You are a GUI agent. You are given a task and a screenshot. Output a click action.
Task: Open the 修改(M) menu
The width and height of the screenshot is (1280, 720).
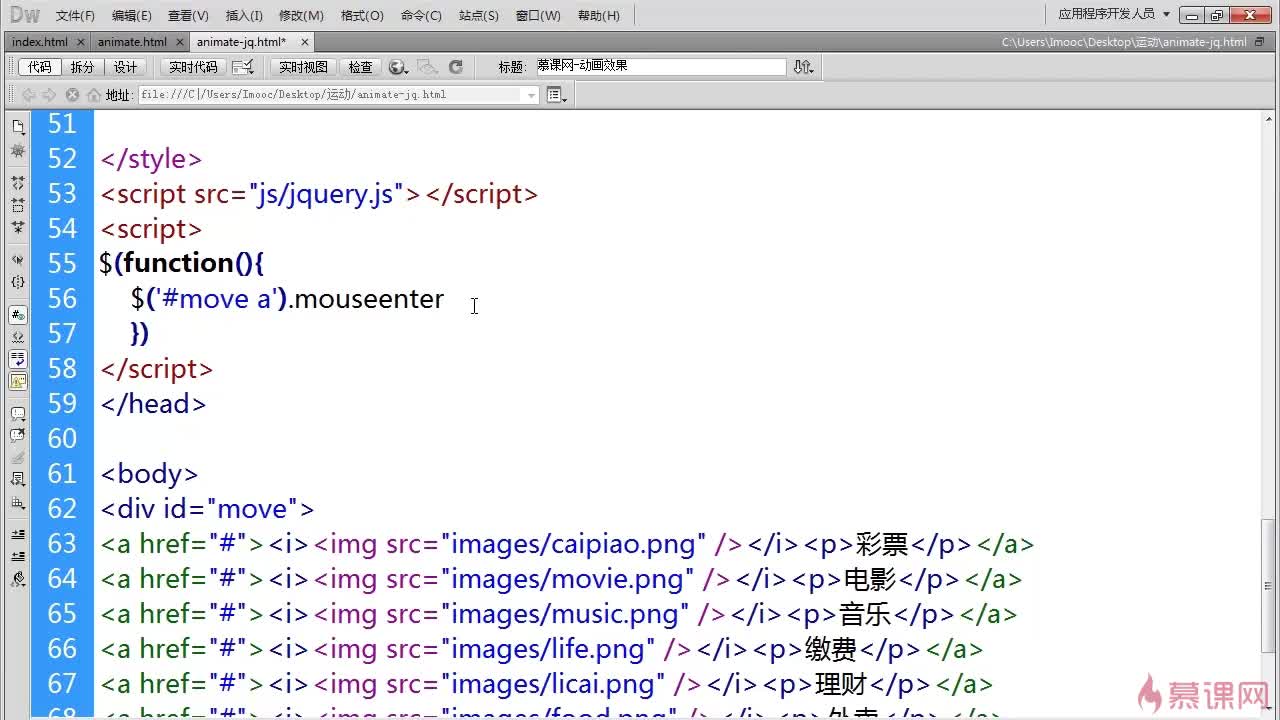301,15
